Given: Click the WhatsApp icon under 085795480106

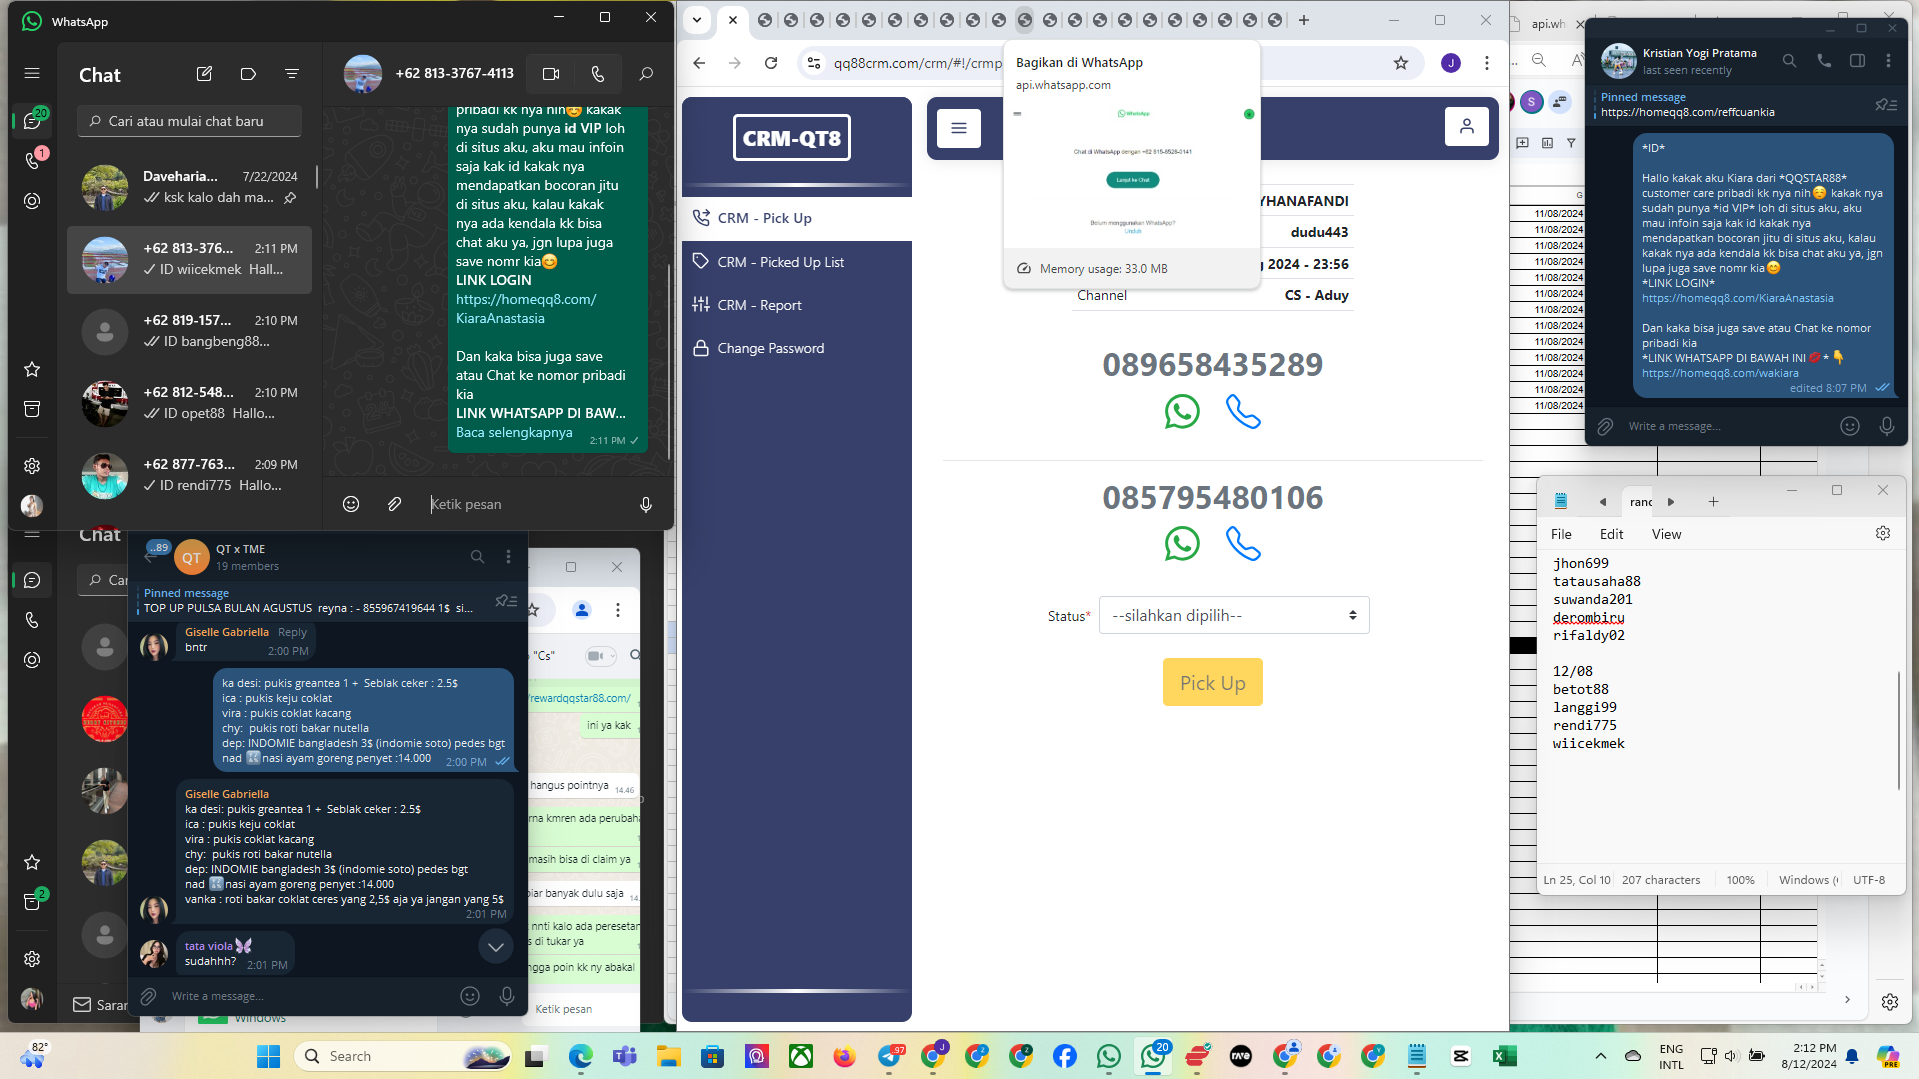Looking at the screenshot, I should (x=1182, y=543).
